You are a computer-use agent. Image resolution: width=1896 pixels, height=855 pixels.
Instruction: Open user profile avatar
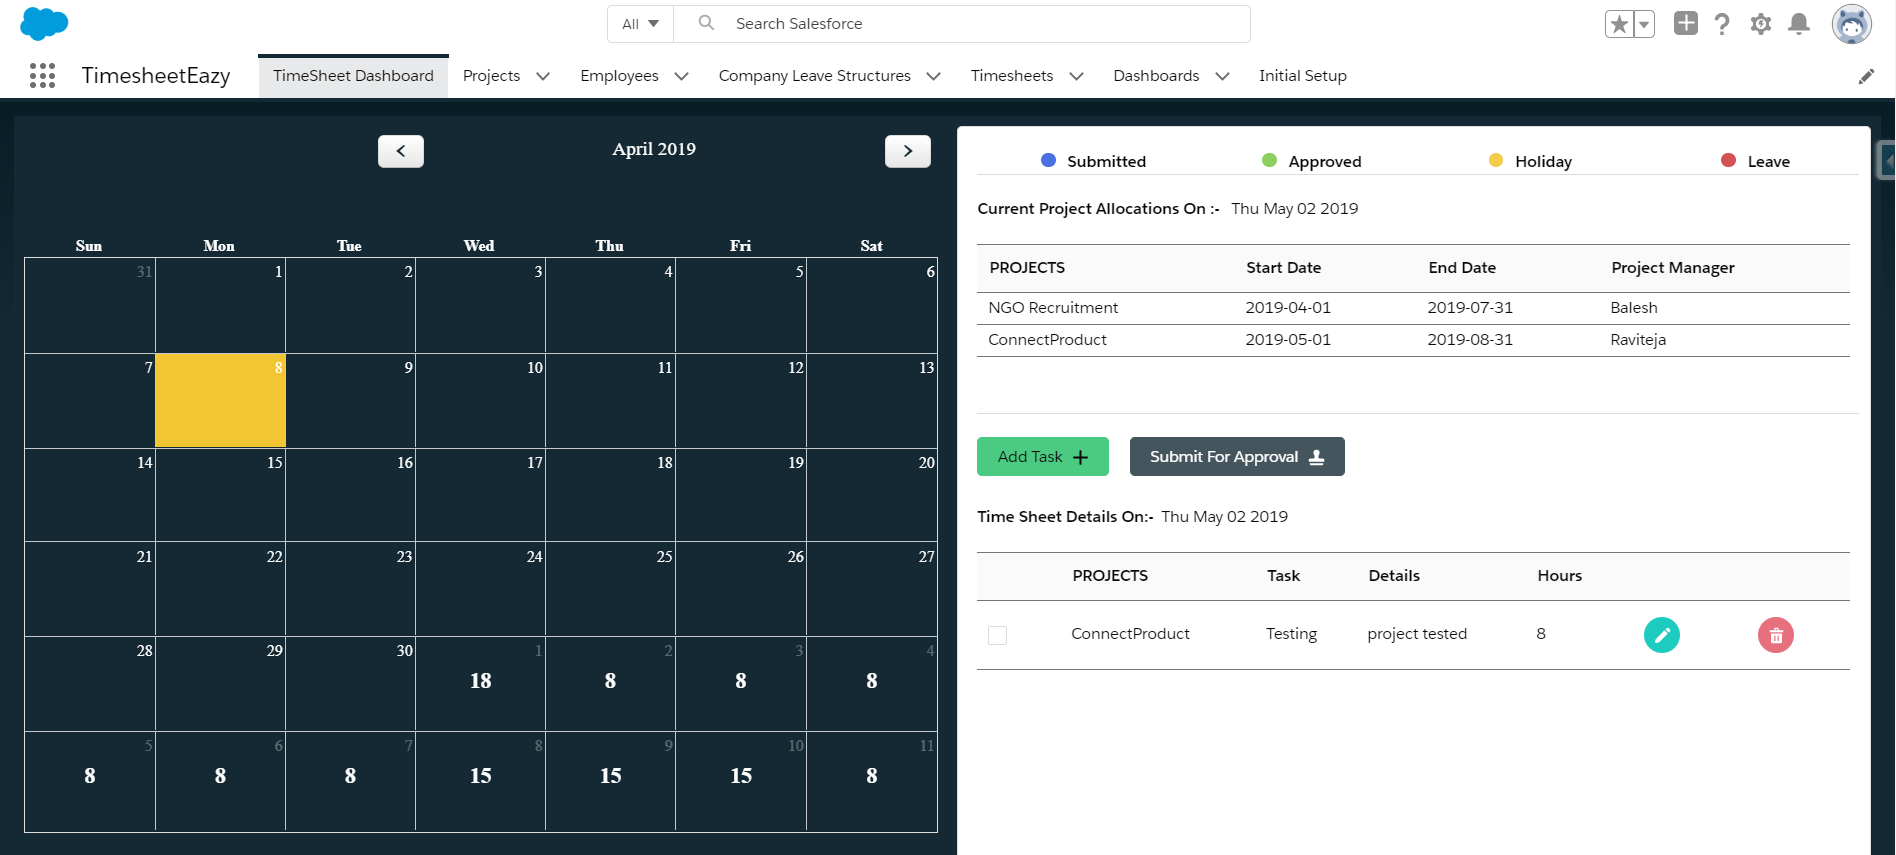pos(1852,24)
